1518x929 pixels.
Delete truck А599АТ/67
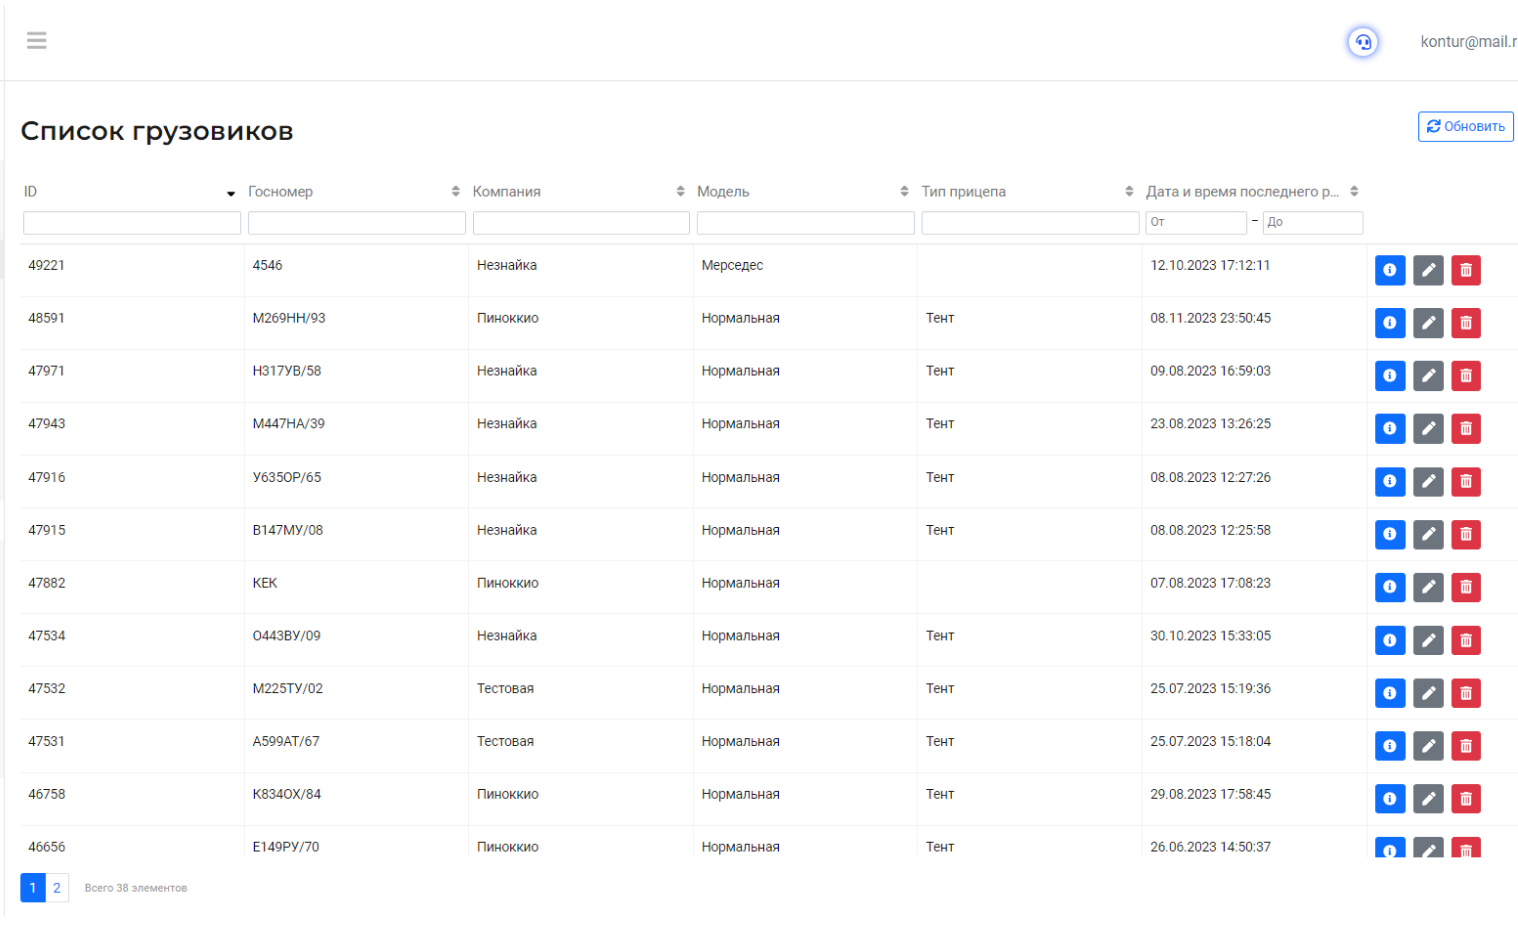pos(1465,746)
